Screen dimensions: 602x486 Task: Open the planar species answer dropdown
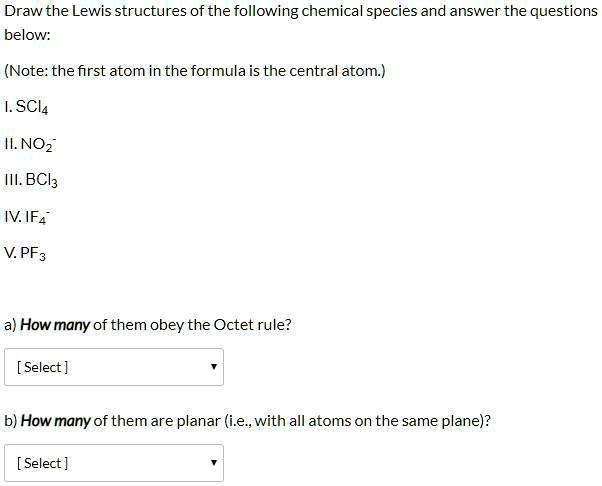[x=114, y=463]
